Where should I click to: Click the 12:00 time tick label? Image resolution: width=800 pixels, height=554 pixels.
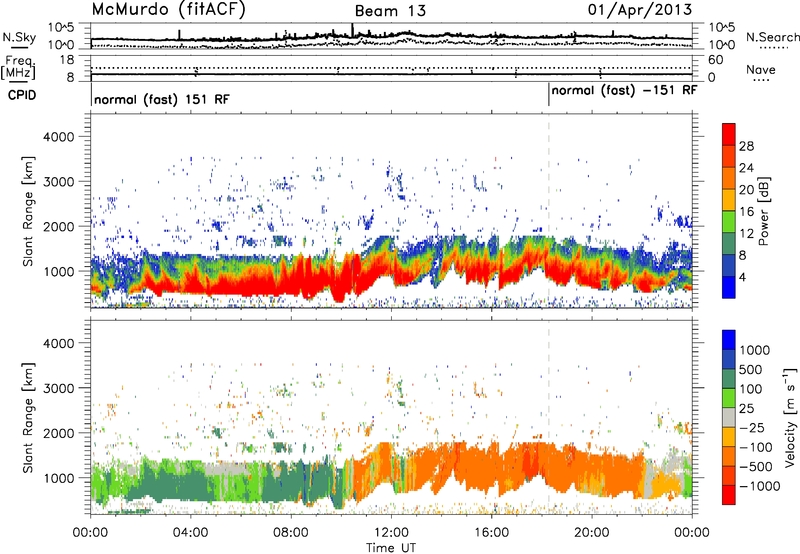point(391,533)
